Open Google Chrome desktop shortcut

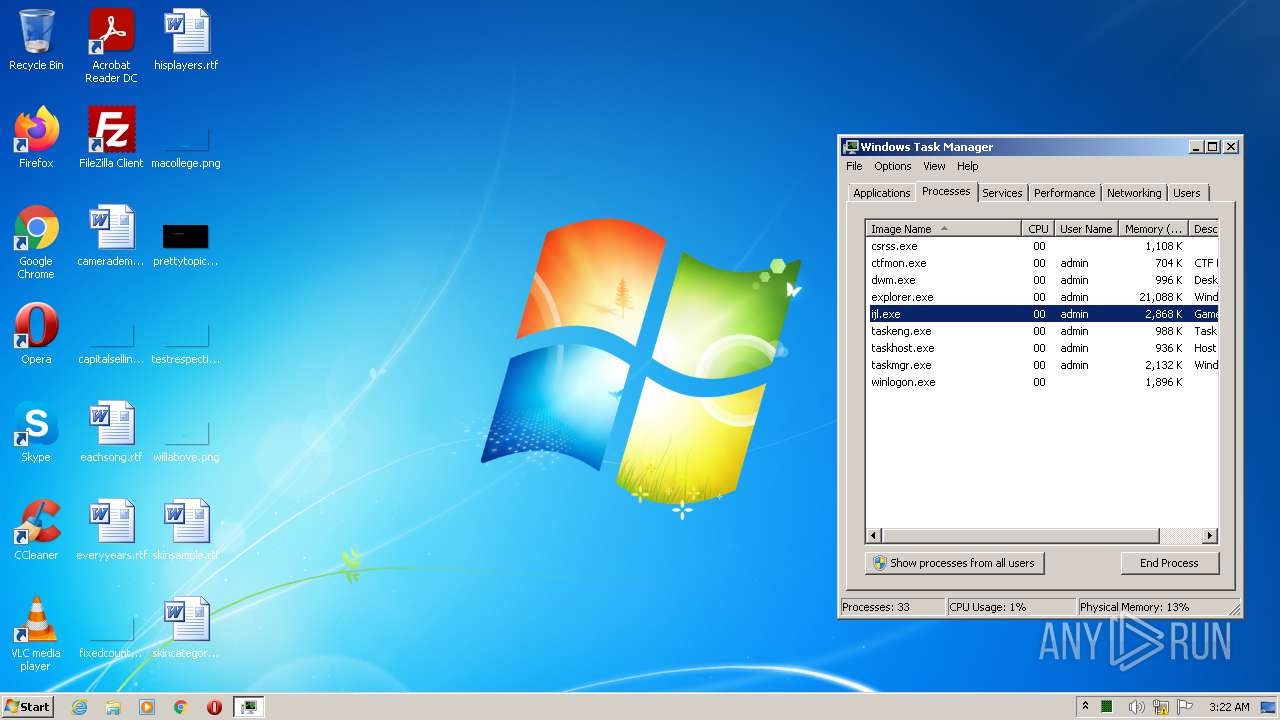36,242
